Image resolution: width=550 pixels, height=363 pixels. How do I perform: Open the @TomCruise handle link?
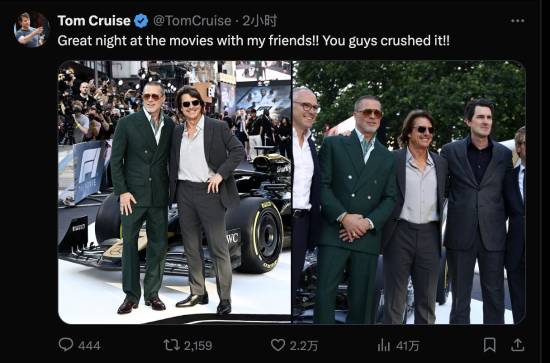pyautogui.click(x=192, y=21)
